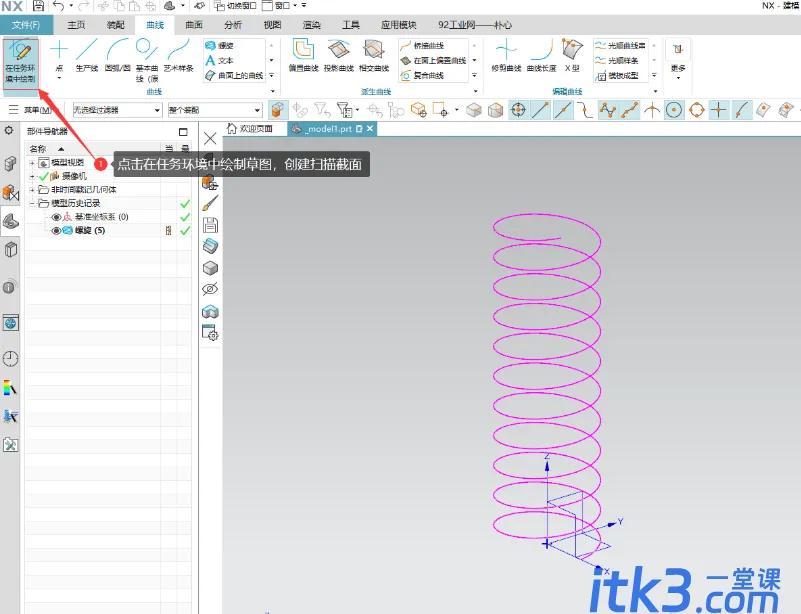Select the 螺旋 (5) tree item
This screenshot has width=801, height=614.
click(x=90, y=230)
